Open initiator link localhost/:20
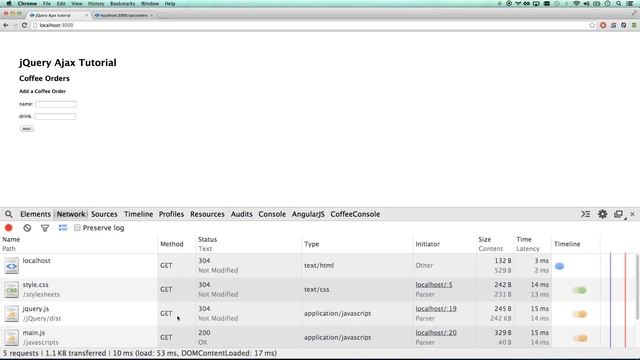This screenshot has width=640, height=360. [436, 333]
